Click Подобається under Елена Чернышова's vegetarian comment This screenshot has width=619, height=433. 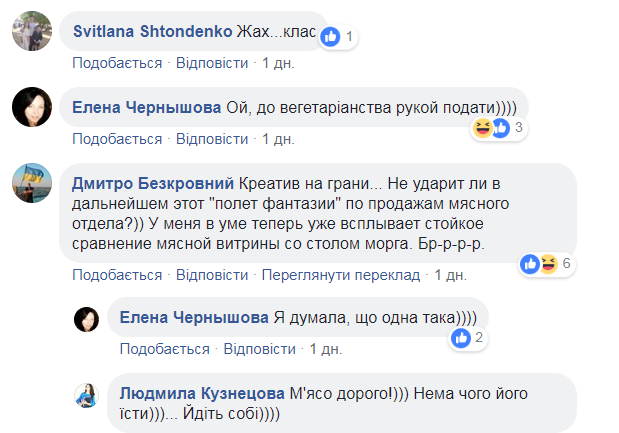(117, 138)
